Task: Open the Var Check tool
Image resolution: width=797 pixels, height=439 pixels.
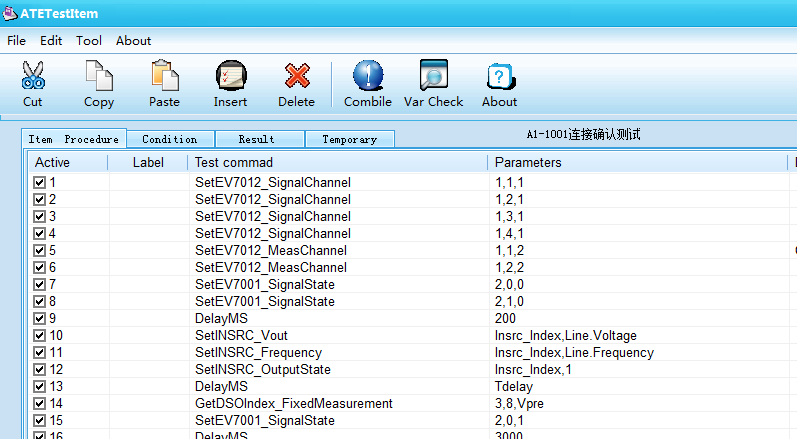Action: pos(433,76)
